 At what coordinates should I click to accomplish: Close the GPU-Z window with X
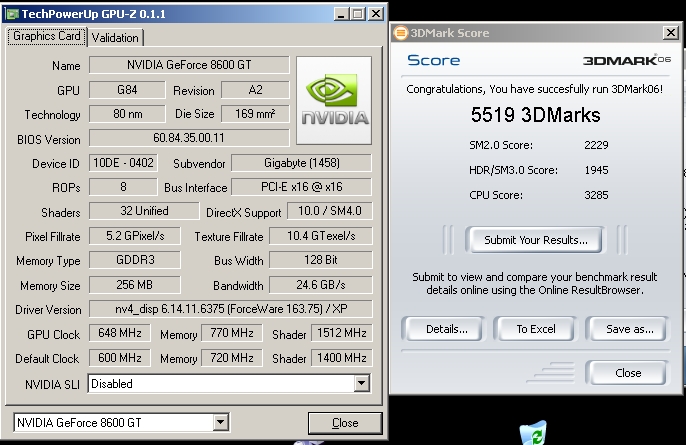(x=375, y=14)
